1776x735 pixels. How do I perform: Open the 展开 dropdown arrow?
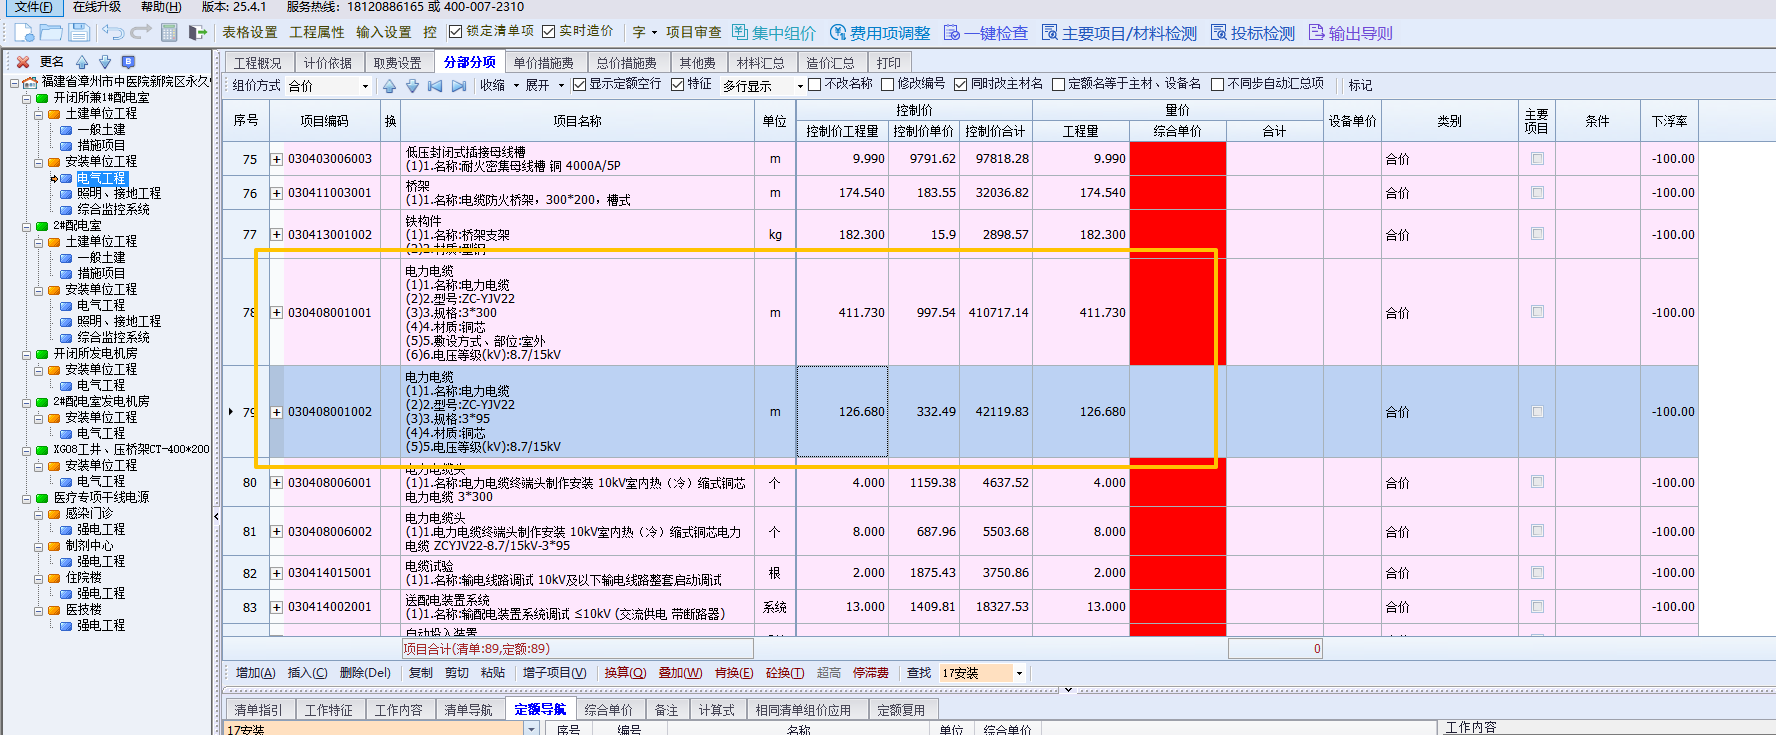tap(561, 86)
